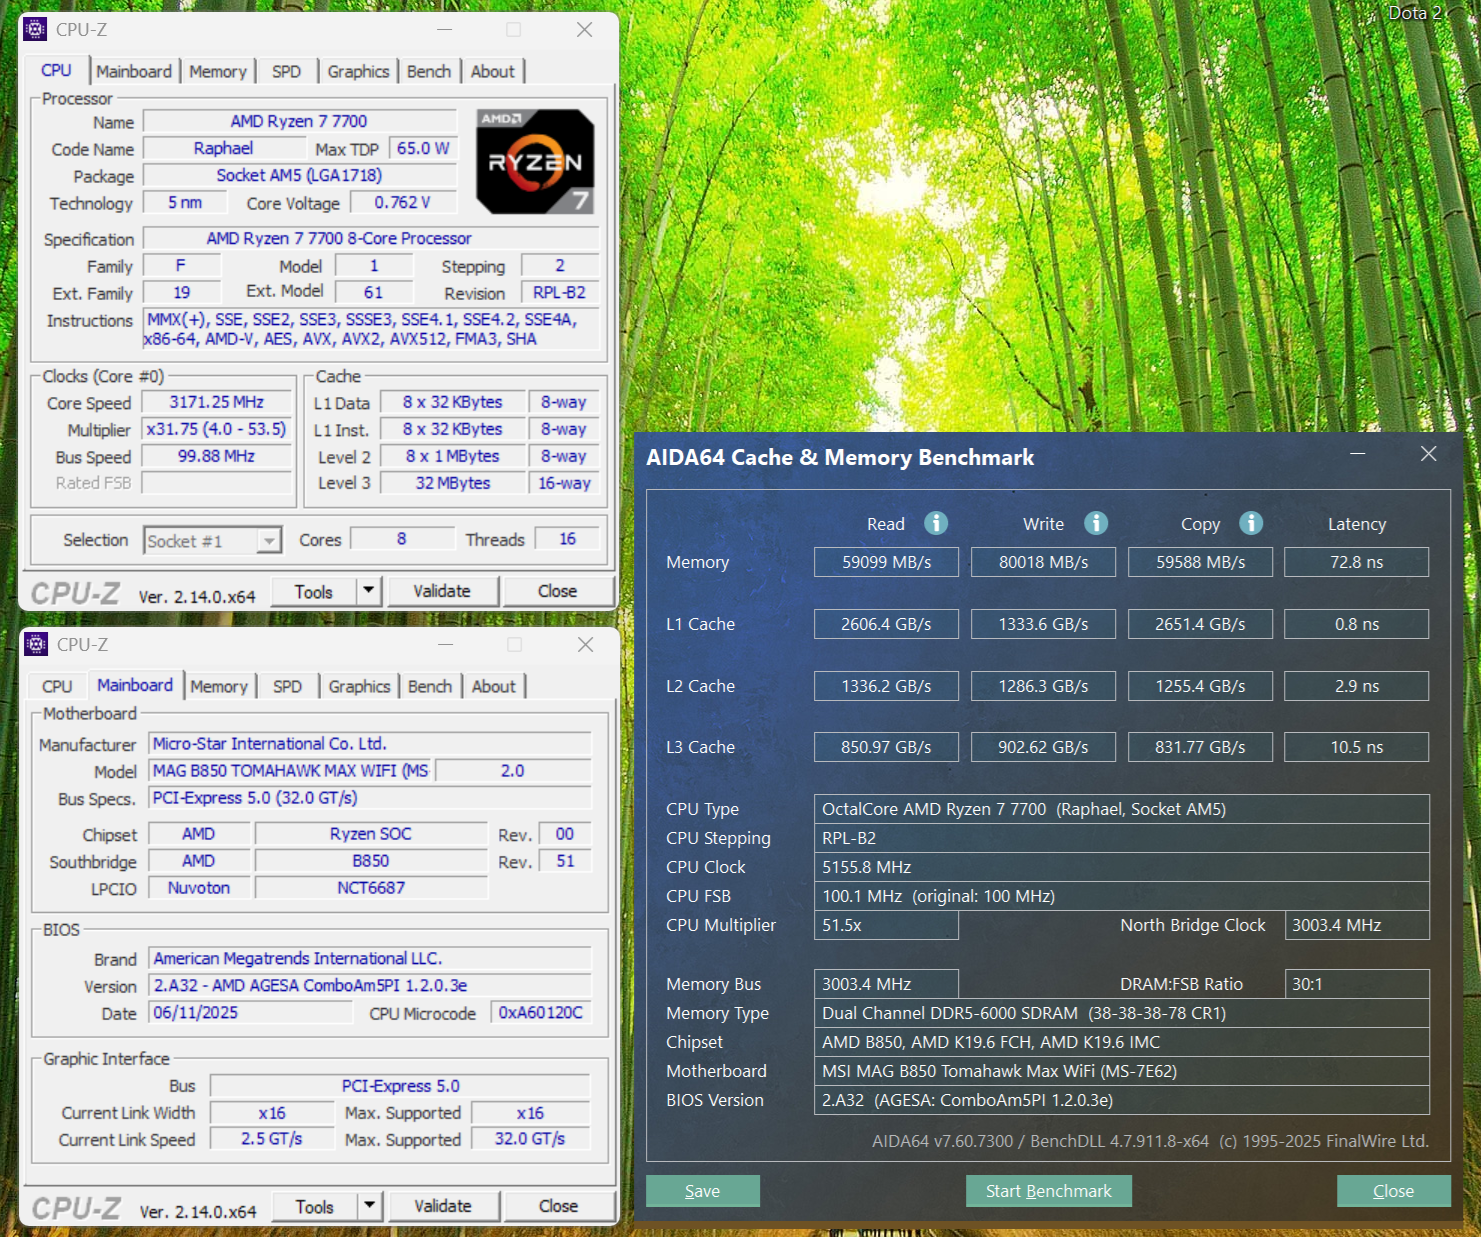
Task: Click Tools button in bottom CPU-Z
Action: [314, 1206]
